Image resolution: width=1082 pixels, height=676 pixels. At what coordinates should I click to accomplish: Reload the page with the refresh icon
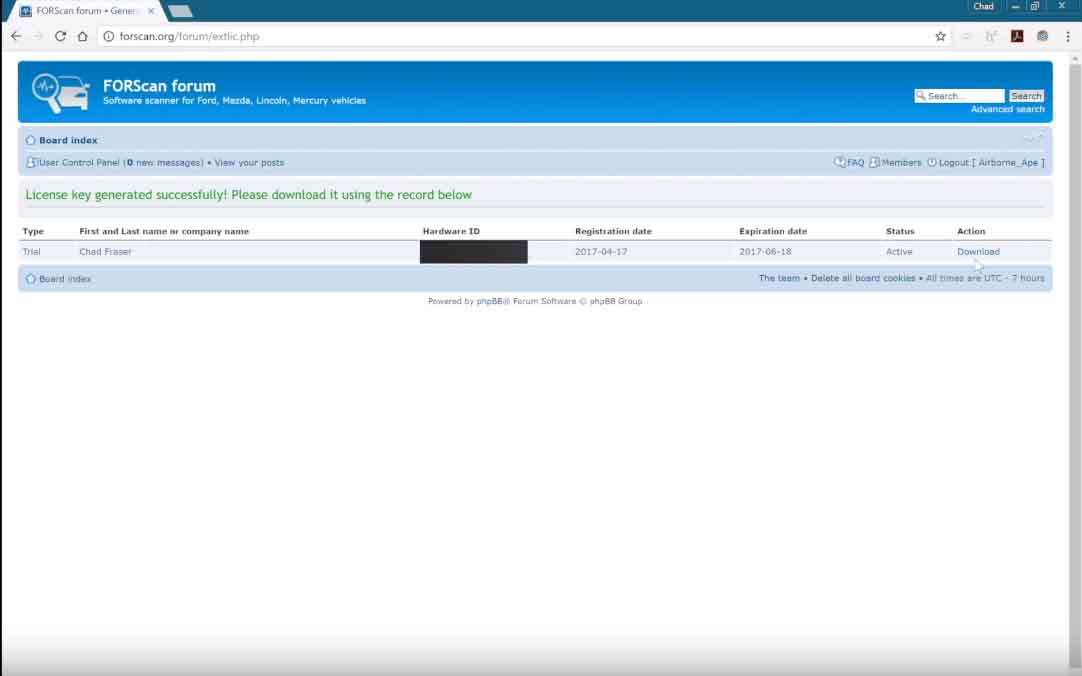[60, 36]
